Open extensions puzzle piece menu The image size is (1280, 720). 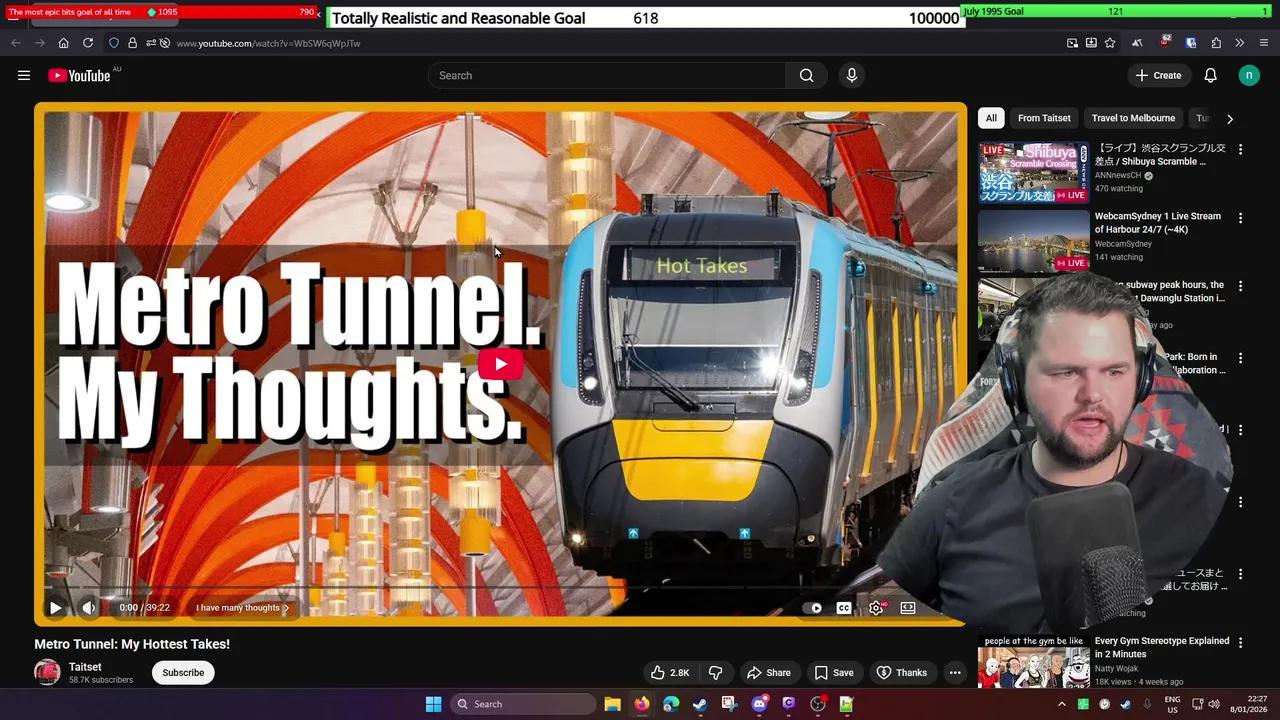(x=1216, y=43)
